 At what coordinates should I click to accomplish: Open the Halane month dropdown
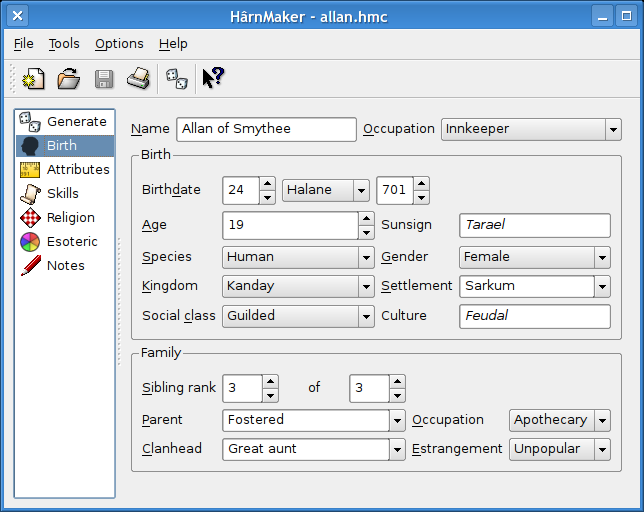tap(326, 190)
